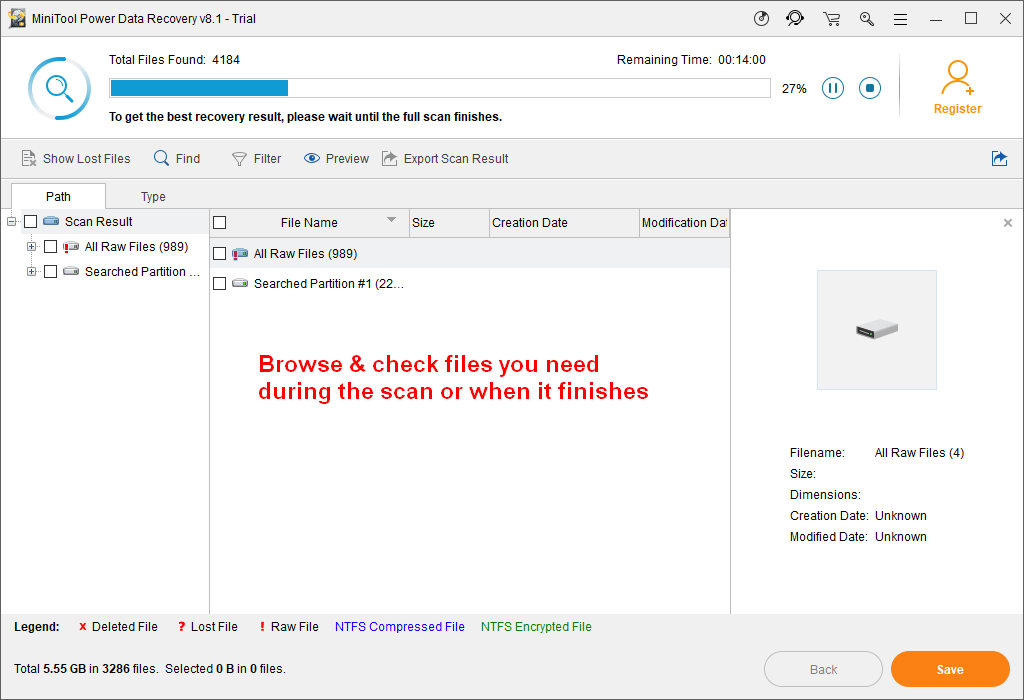Click the Register link text
Viewport: 1024px width, 700px height.
point(957,109)
